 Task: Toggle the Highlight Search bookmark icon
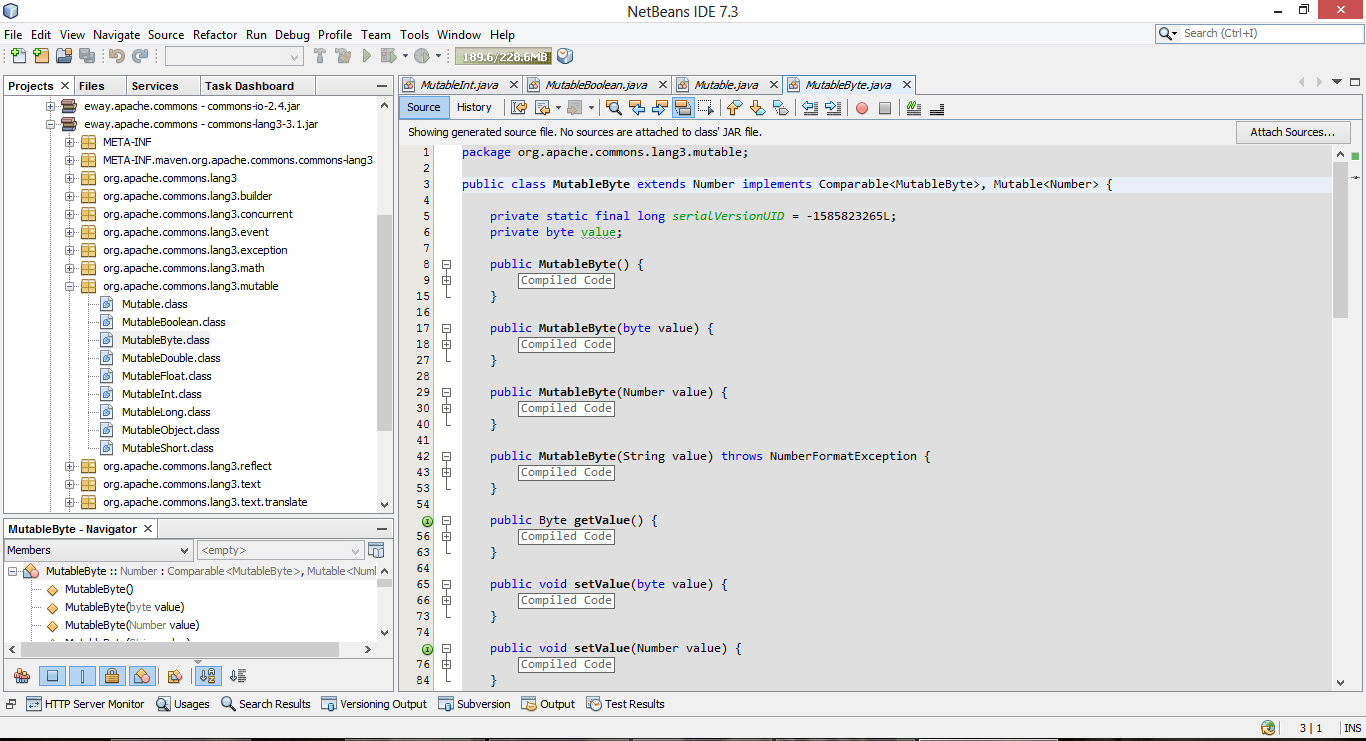click(x=683, y=107)
